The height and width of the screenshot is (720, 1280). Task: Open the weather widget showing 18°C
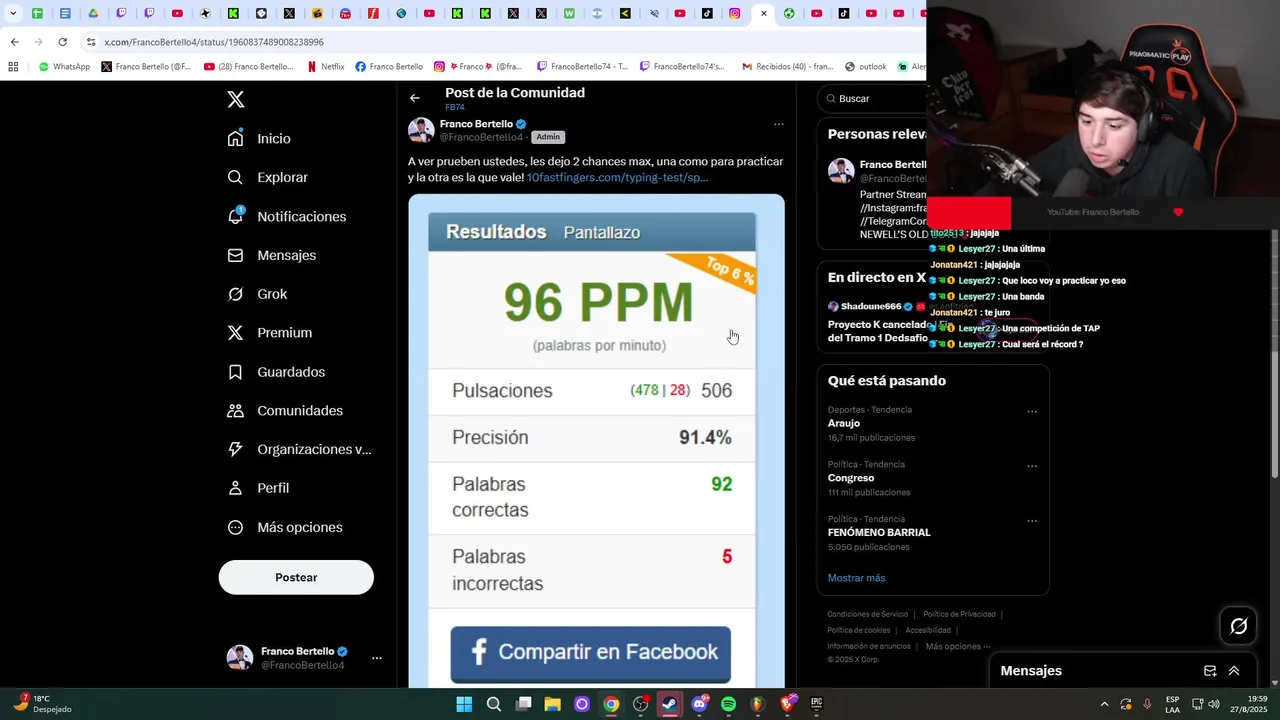click(x=42, y=704)
